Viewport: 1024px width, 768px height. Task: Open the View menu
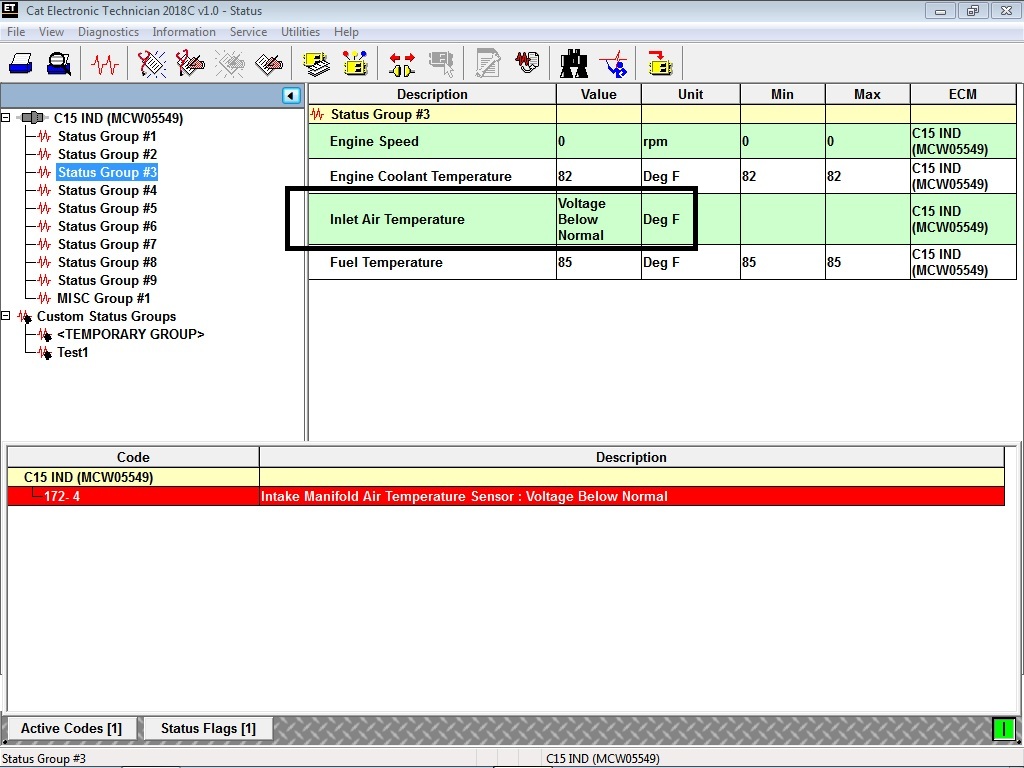pyautogui.click(x=51, y=32)
